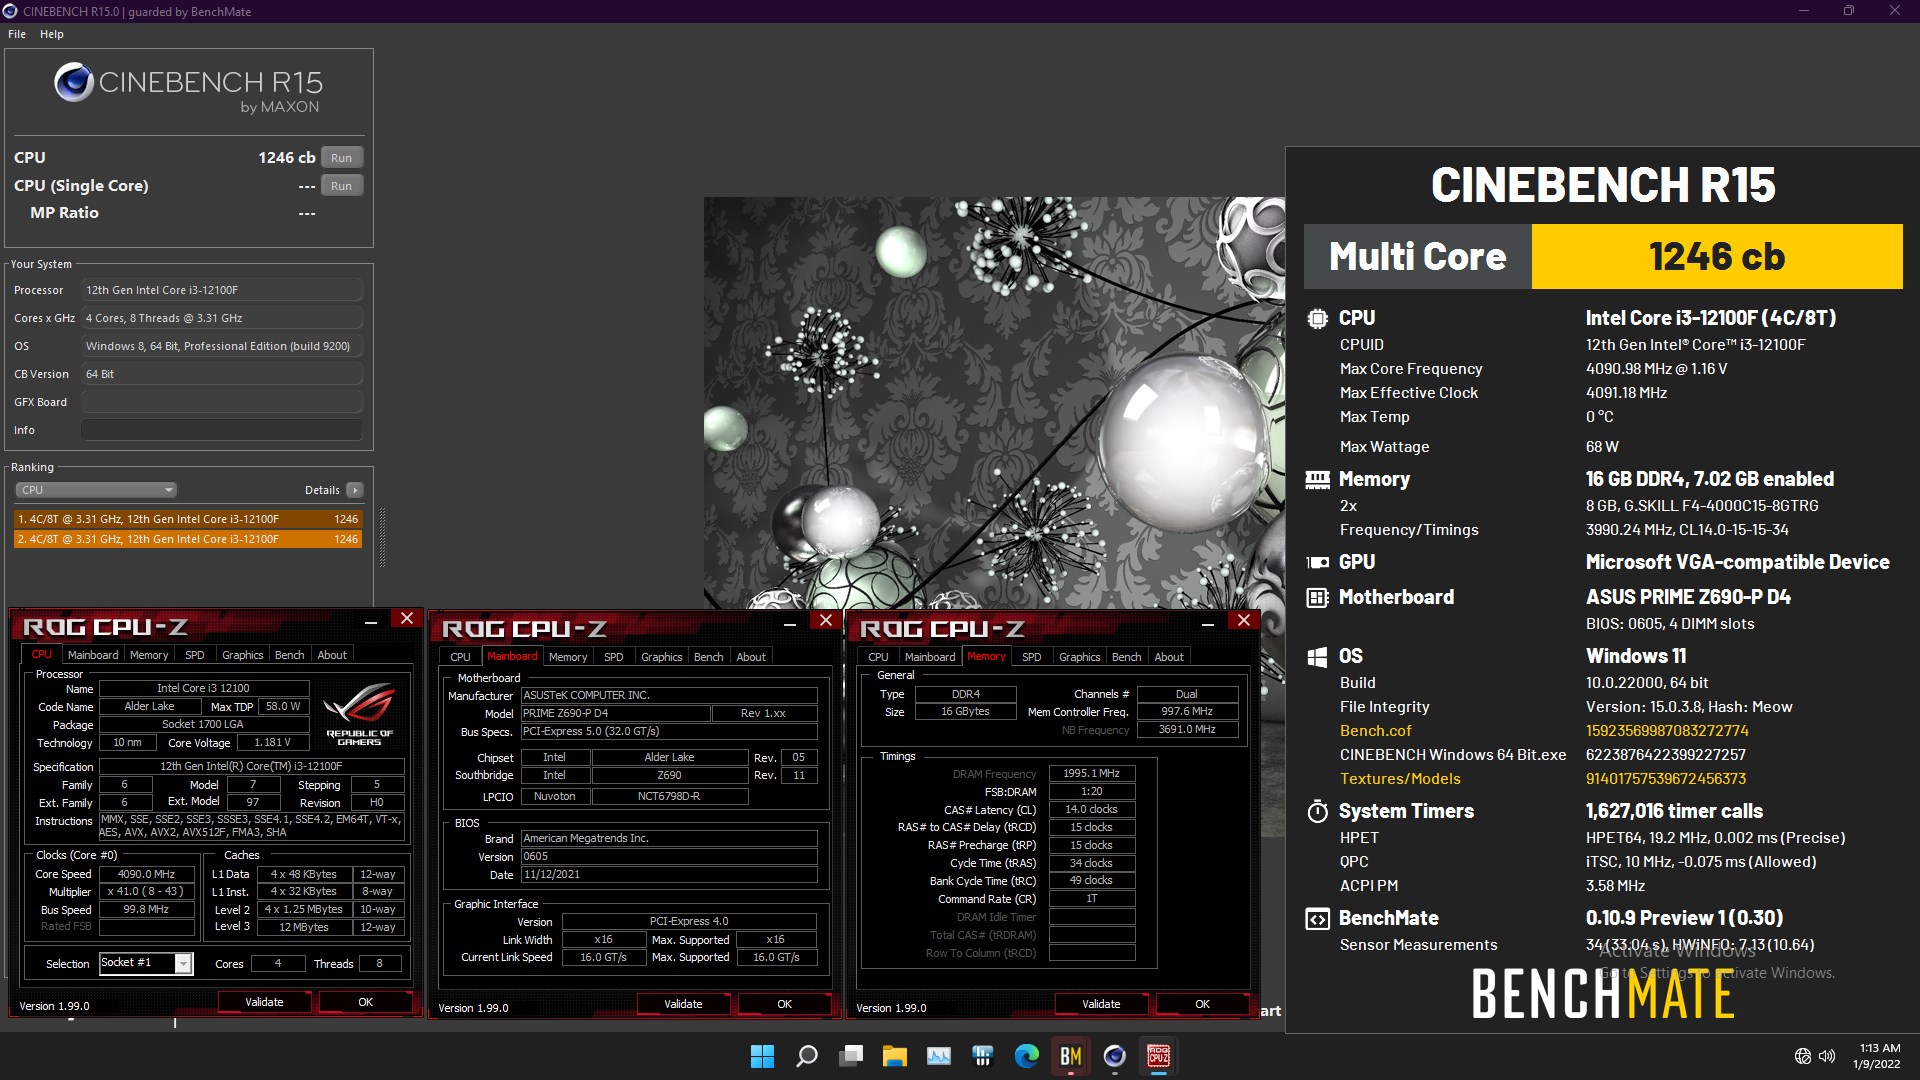1920x1080 pixels.
Task: Open the image viewer taskbar icon
Action: (x=938, y=1056)
